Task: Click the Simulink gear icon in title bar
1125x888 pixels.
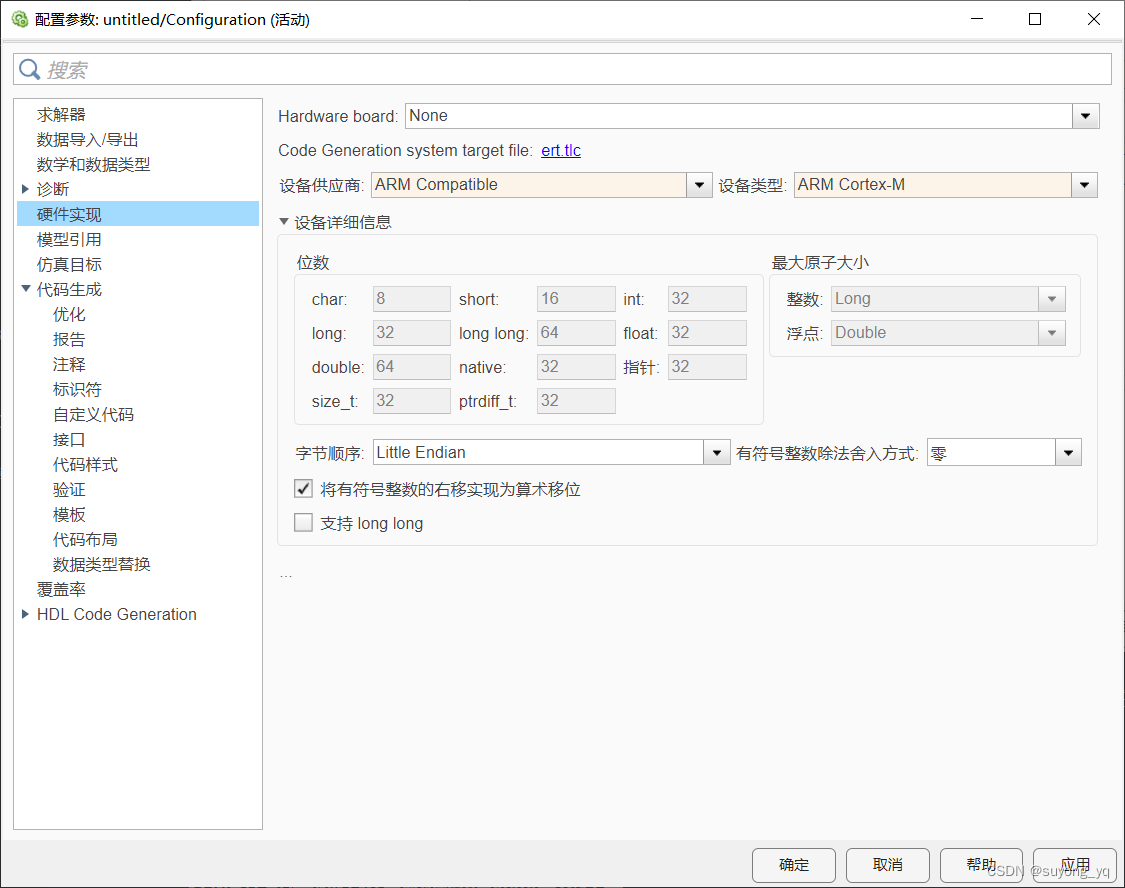Action: [x=19, y=19]
